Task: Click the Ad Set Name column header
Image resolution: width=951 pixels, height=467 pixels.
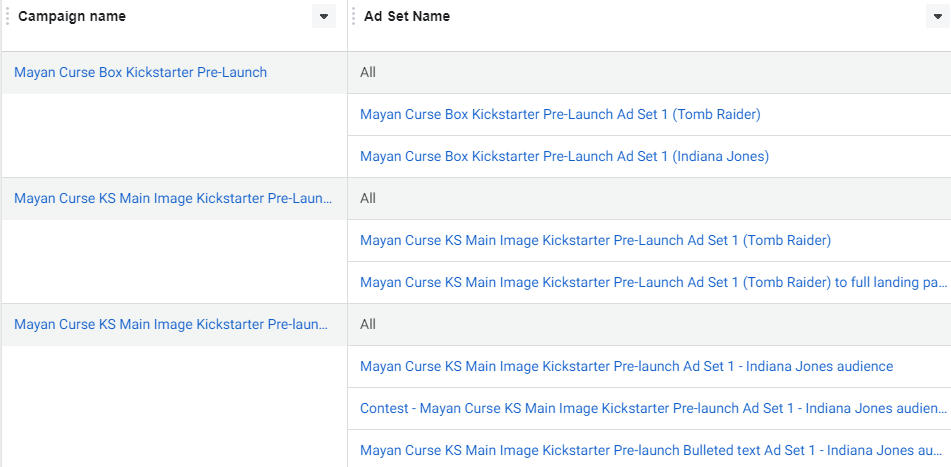Action: 407,16
